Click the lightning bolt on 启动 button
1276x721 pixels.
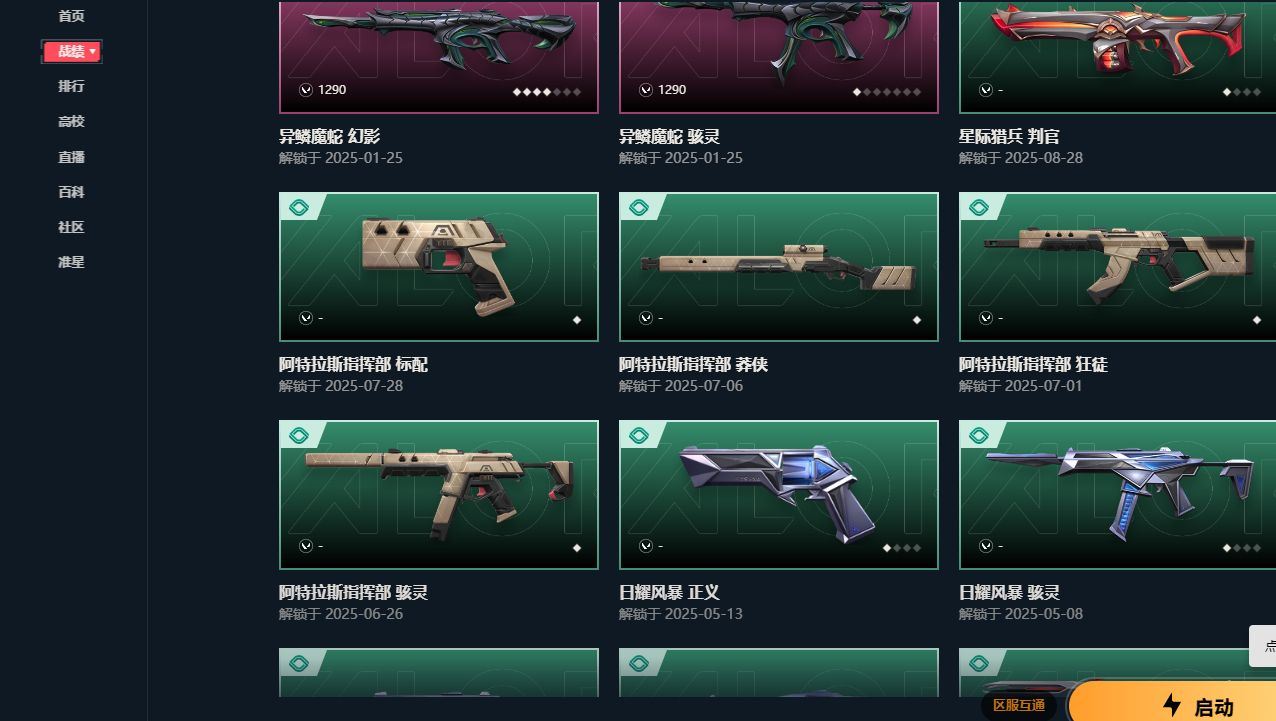pos(1173,706)
